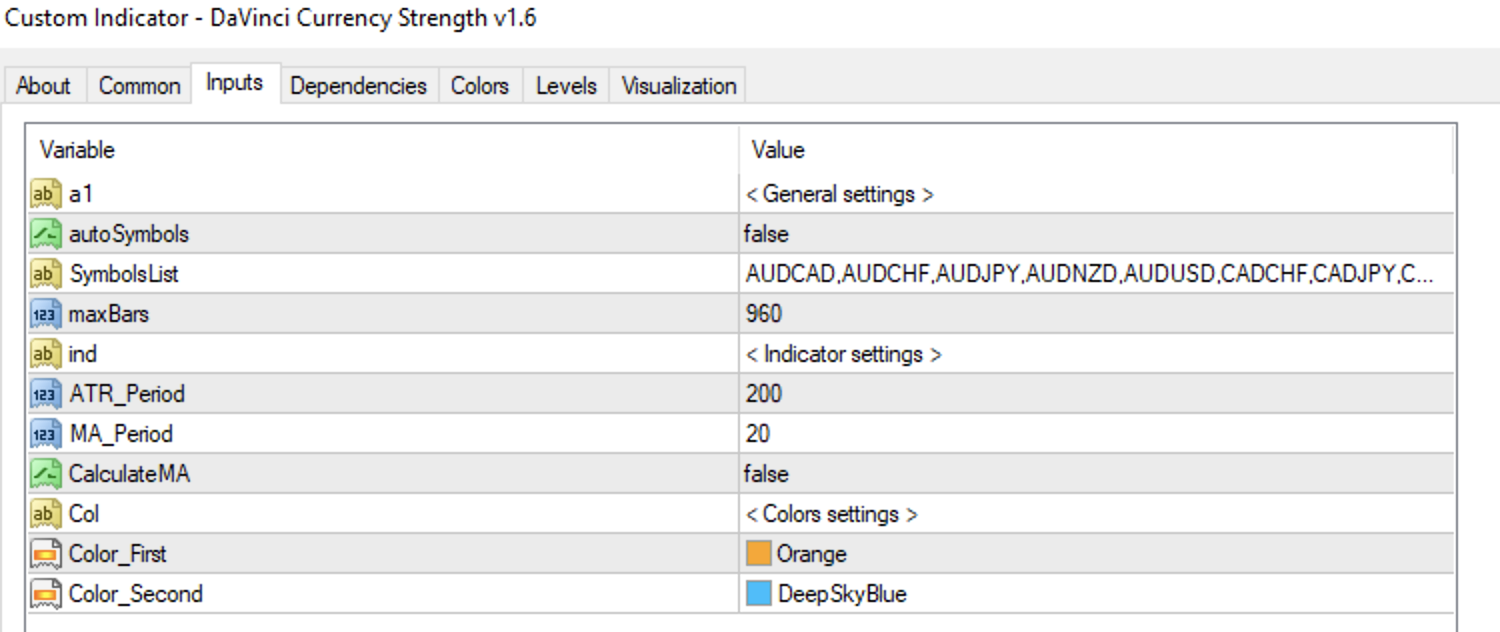
Task: Click the string icon beside a1
Action: (46, 194)
